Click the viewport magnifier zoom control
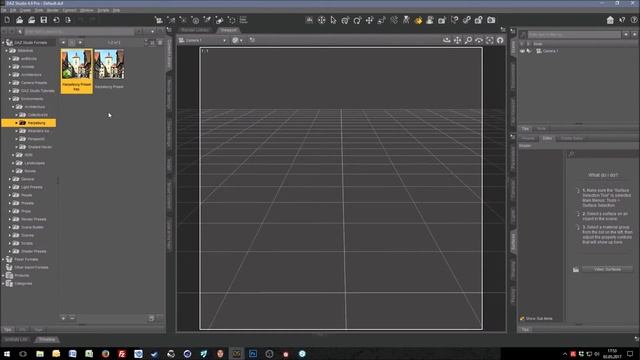The height and width of the screenshot is (360, 640). [468, 40]
